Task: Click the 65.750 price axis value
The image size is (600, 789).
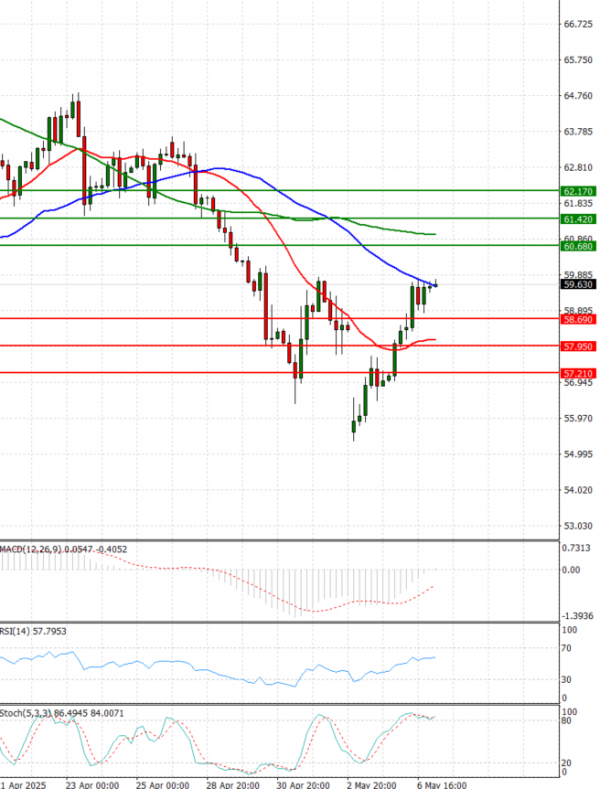Action: (578, 60)
